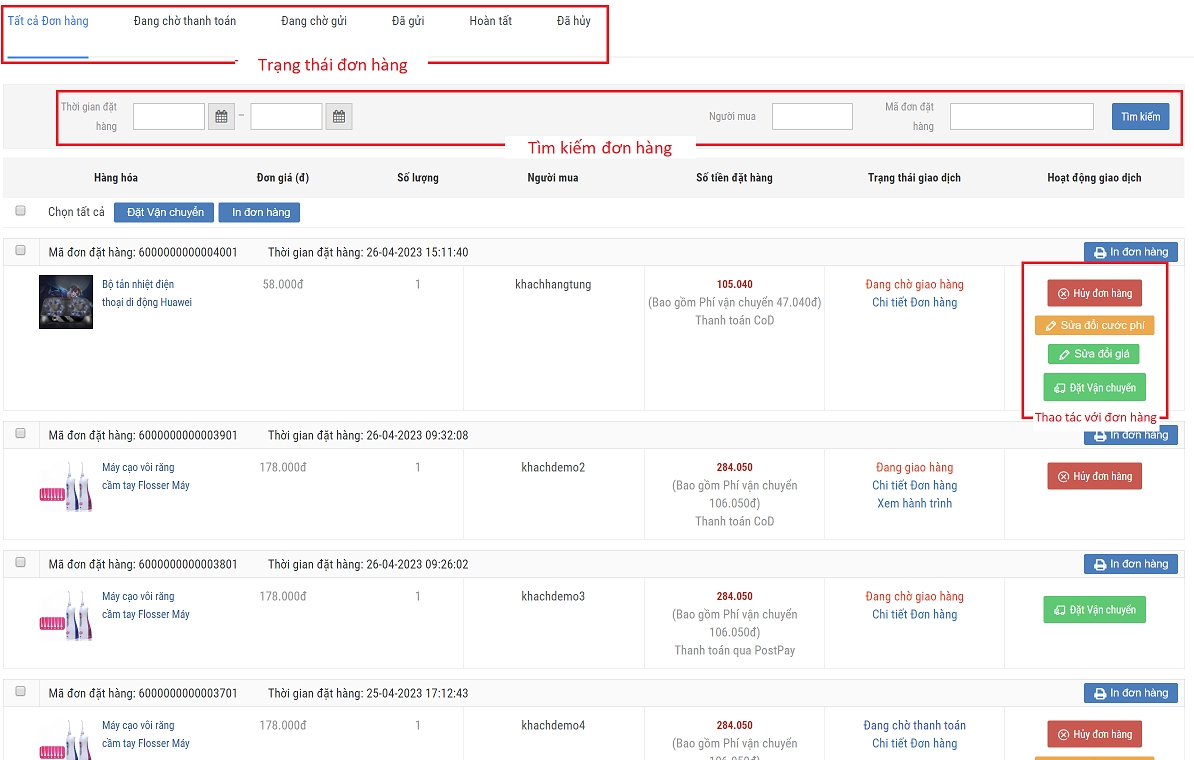Switch to the Đang chờ thanh toán tab

coord(185,21)
